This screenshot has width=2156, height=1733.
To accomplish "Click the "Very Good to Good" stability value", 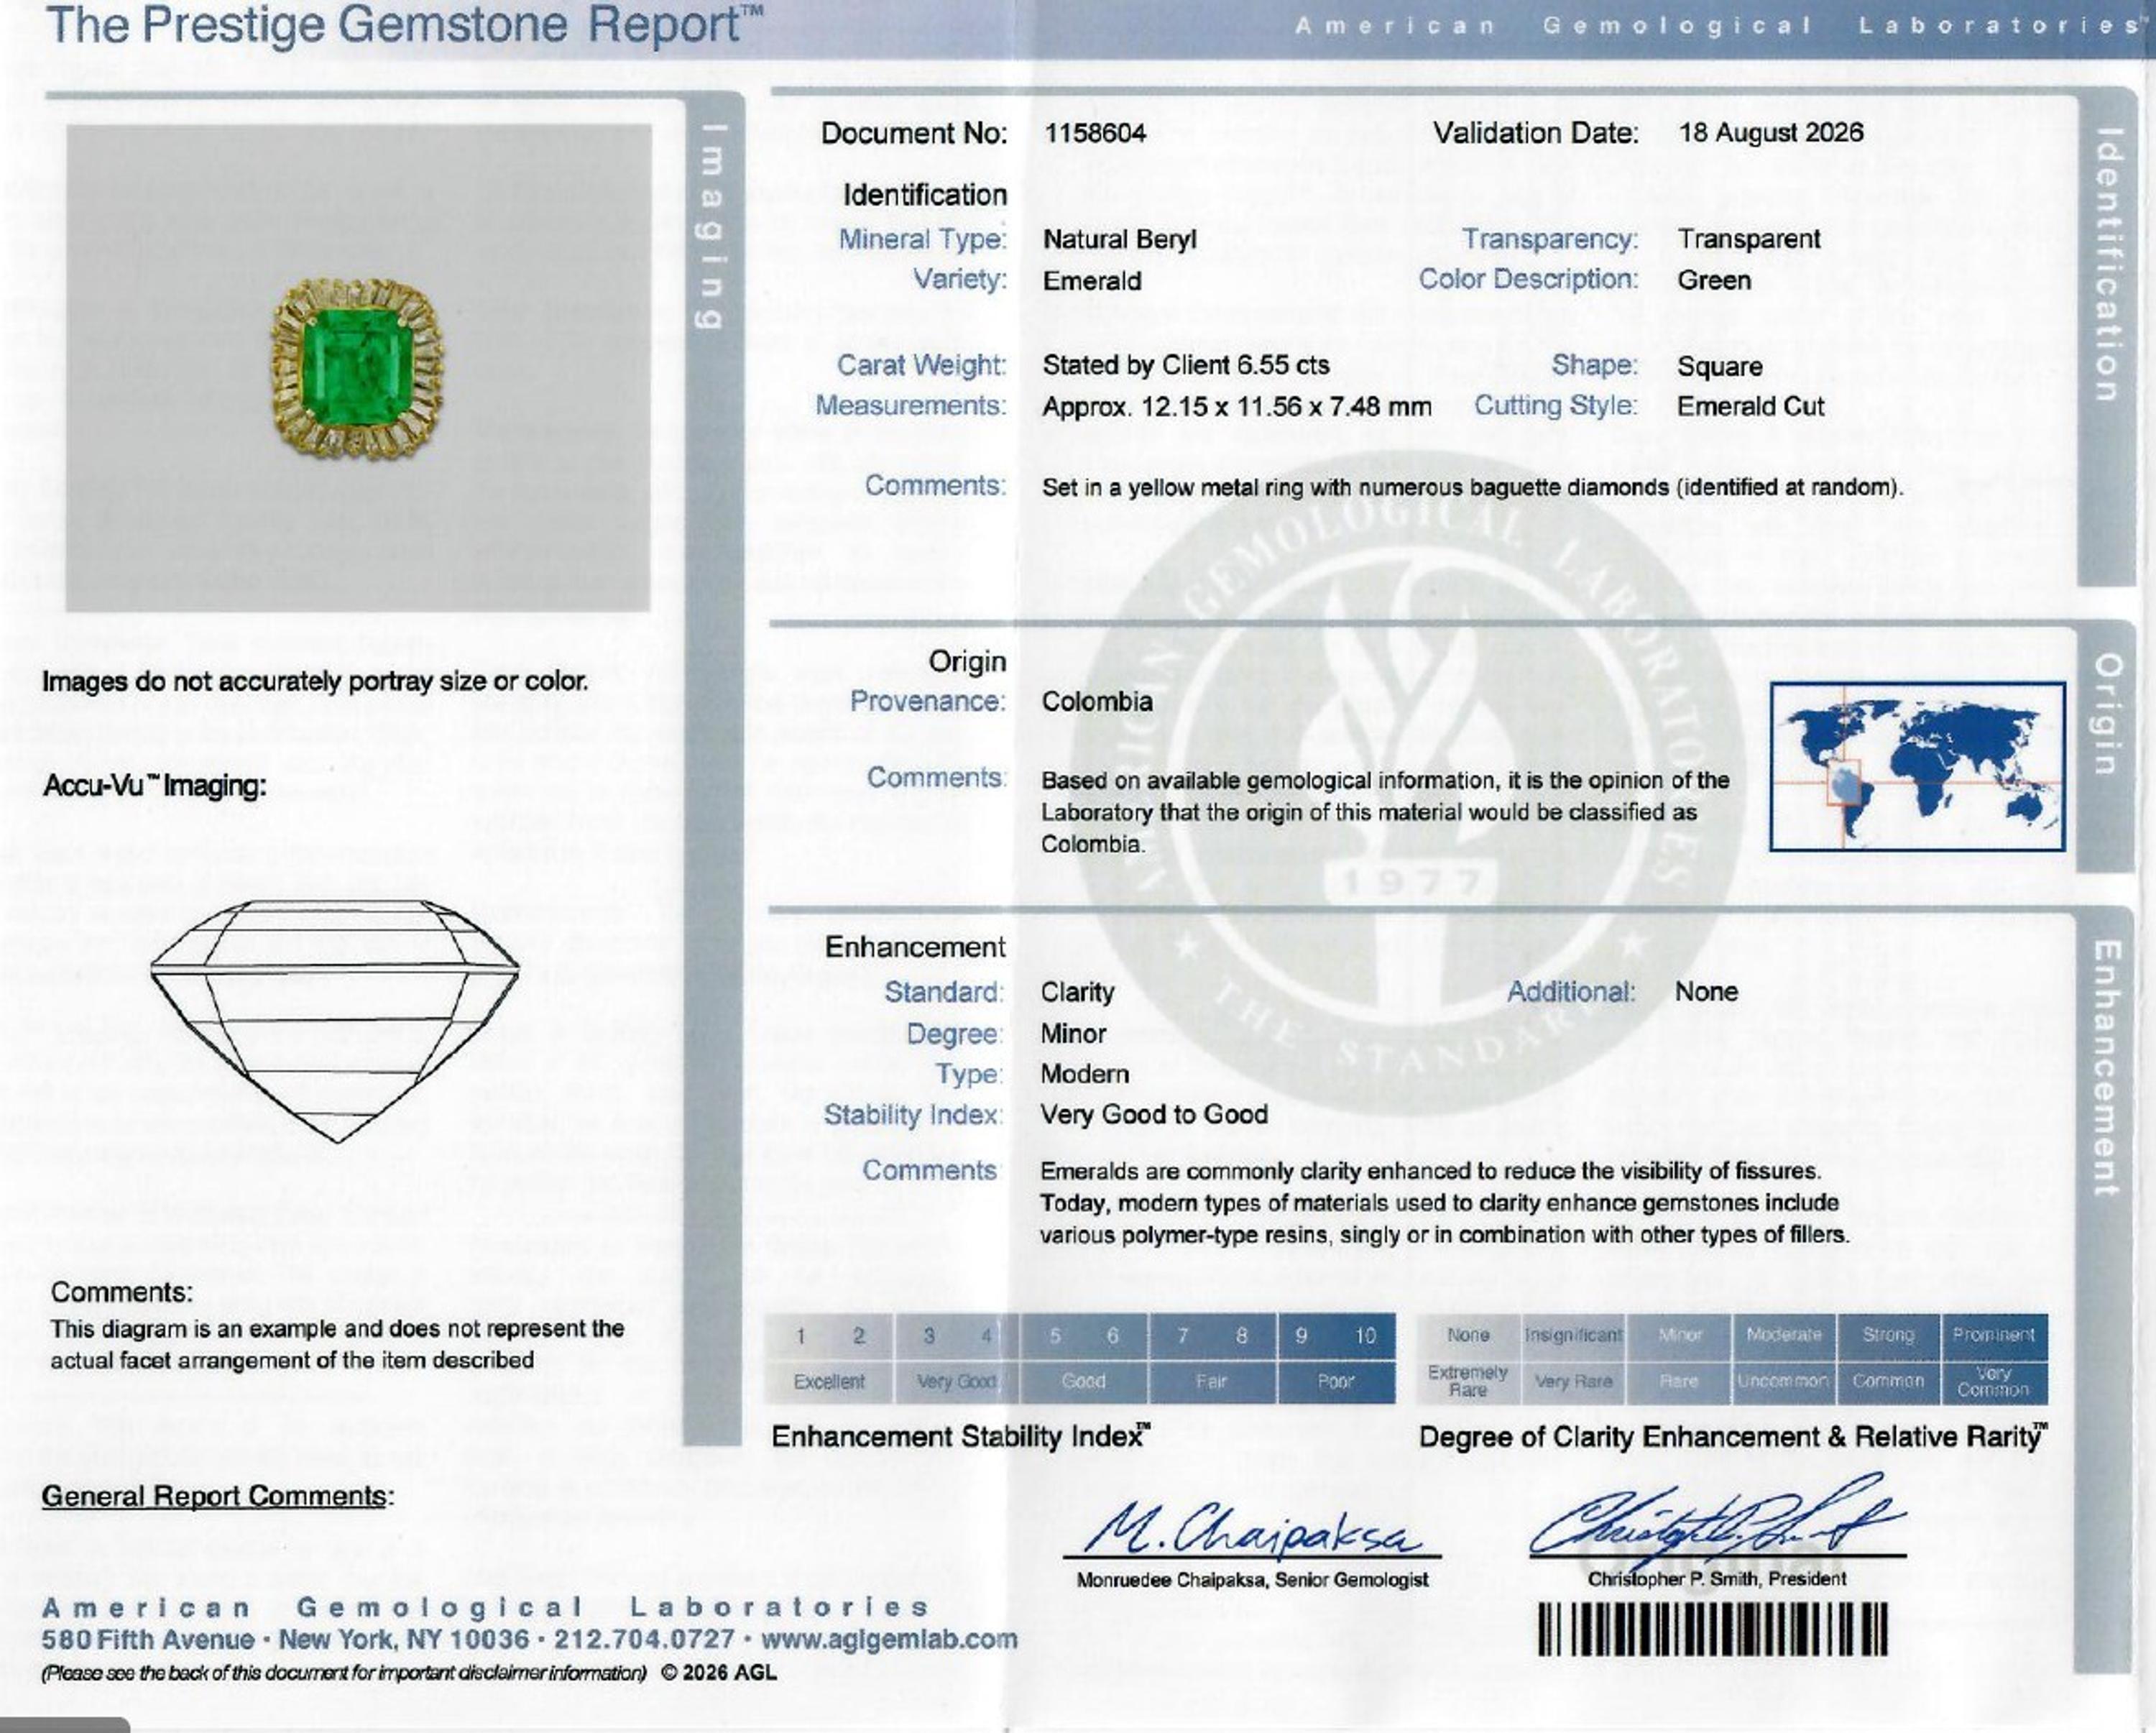I will [x=1154, y=1115].
